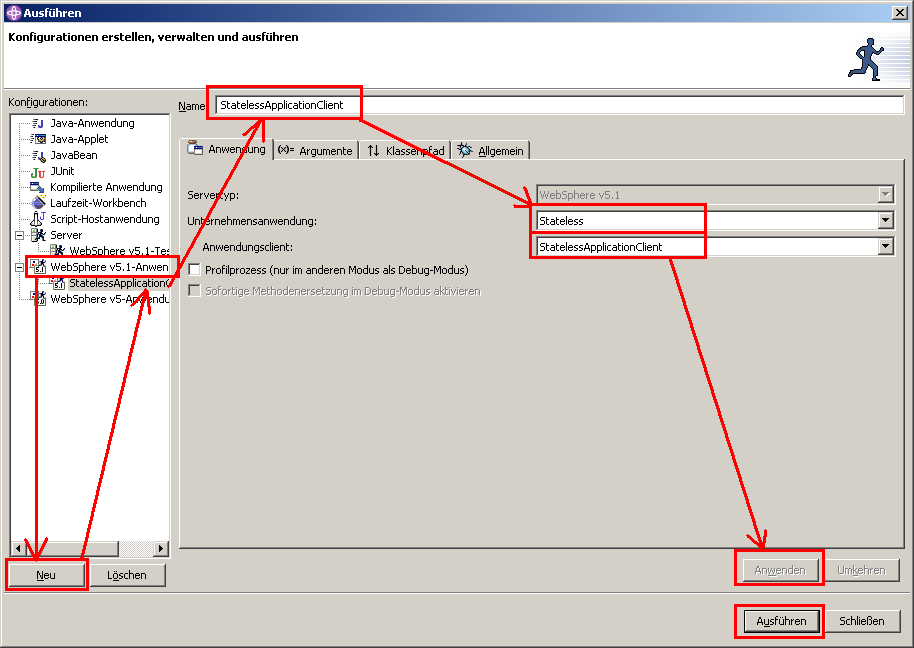The image size is (914, 648).
Task: Click the Löschen button
Action: click(127, 575)
